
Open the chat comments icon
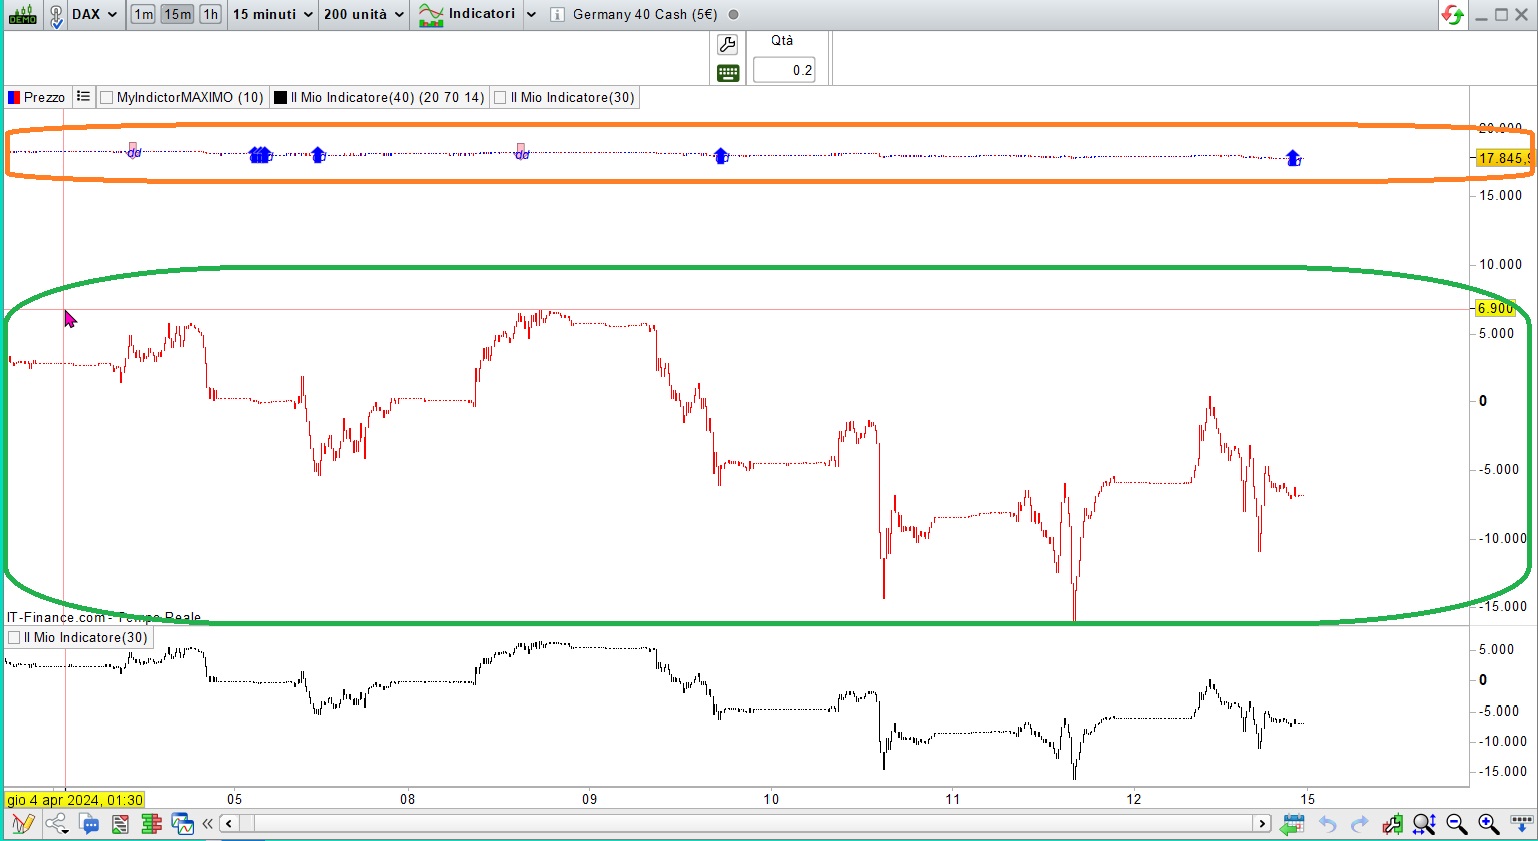(89, 824)
